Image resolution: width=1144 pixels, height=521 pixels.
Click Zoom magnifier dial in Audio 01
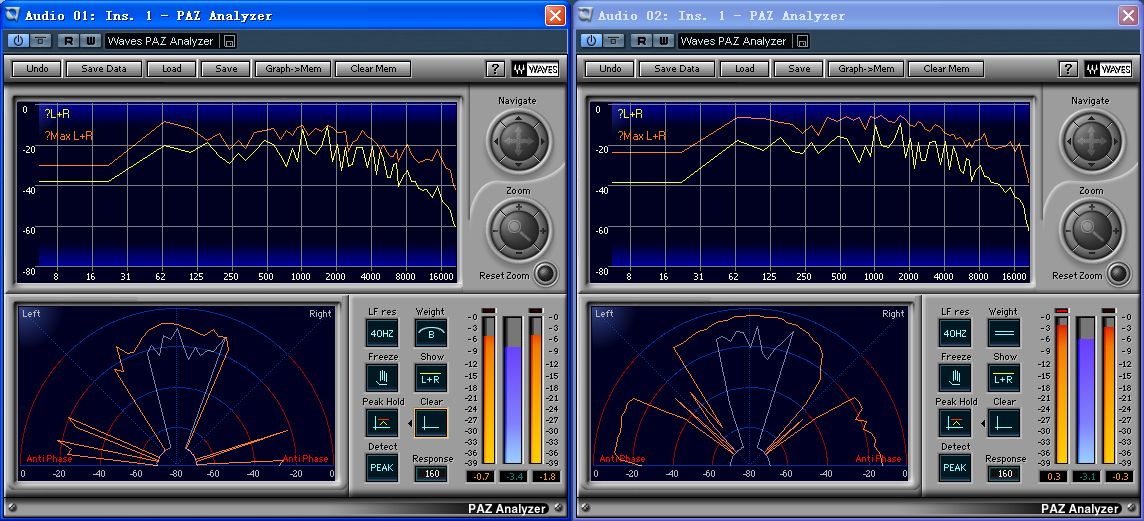[x=518, y=231]
